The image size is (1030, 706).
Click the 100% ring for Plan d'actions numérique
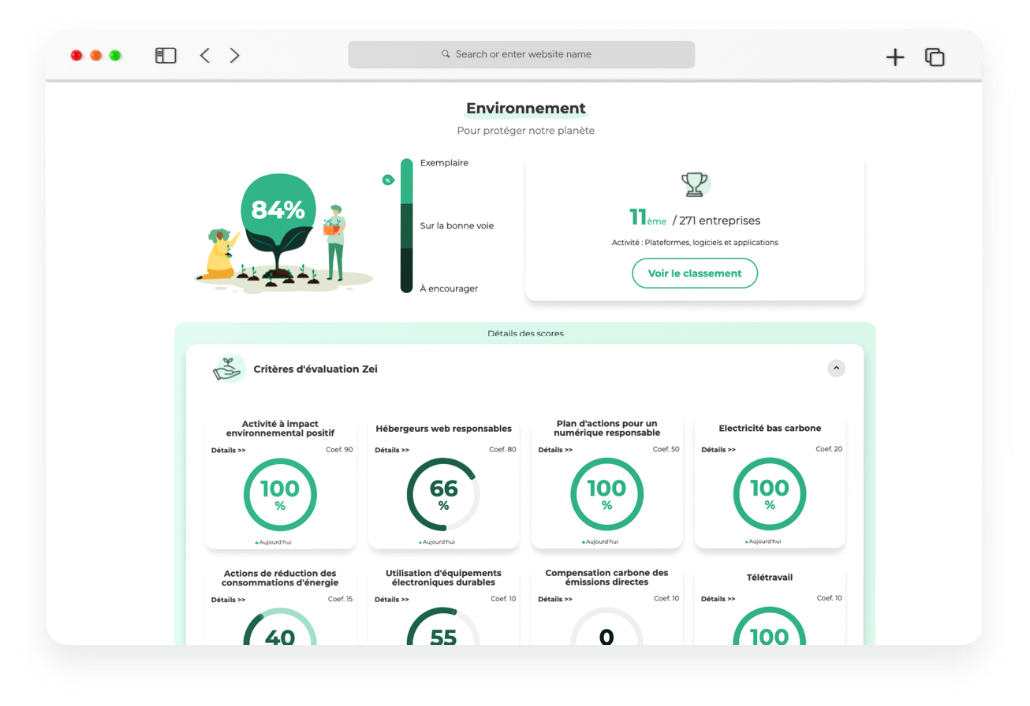point(606,494)
